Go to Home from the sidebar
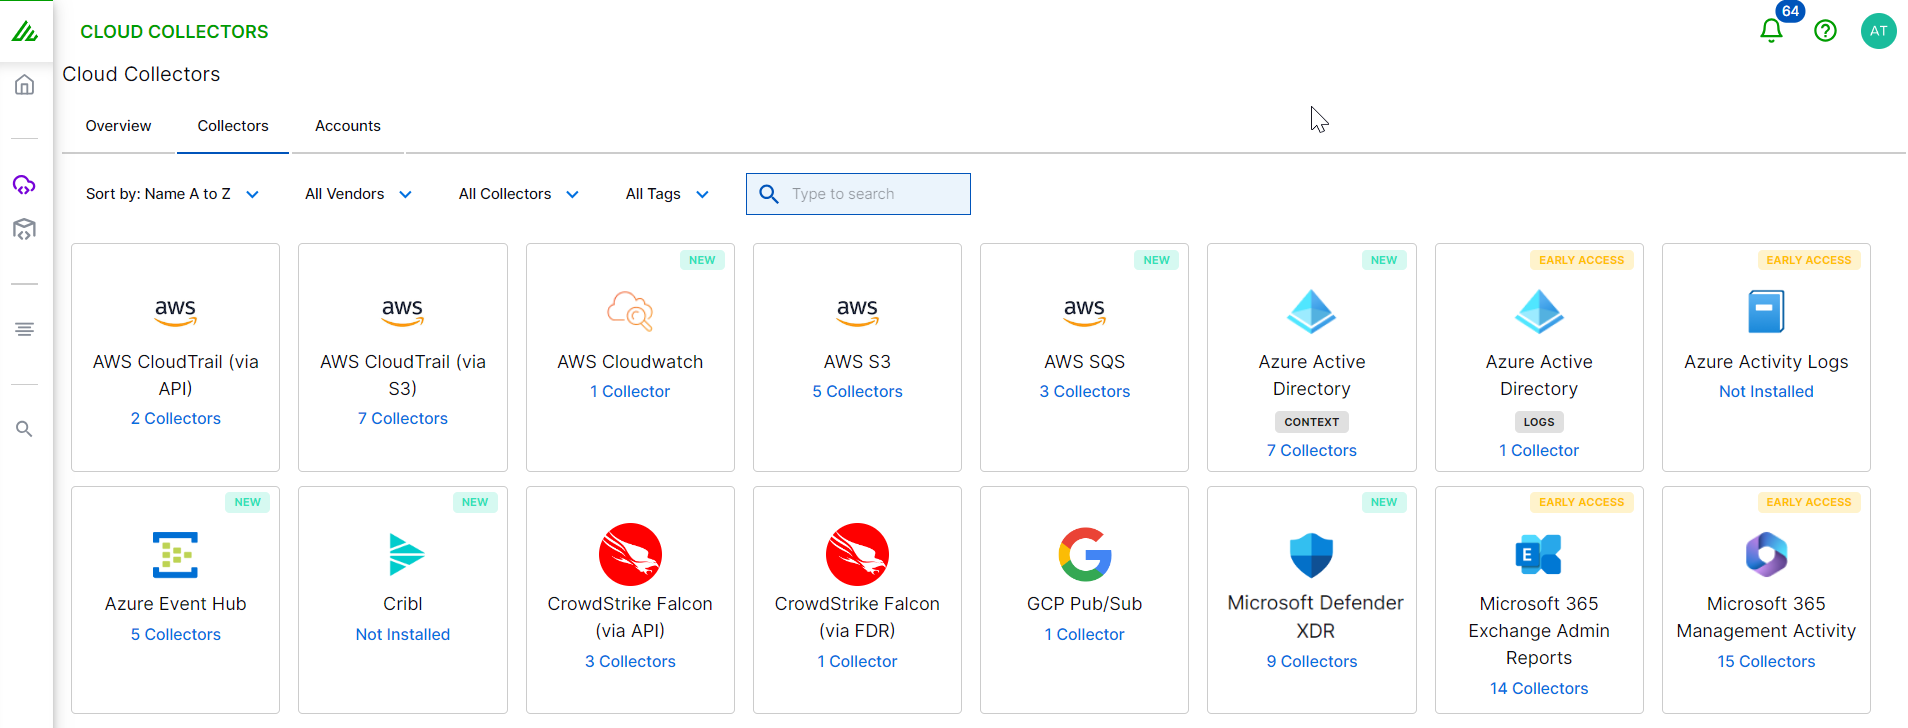Viewport: 1908px width, 728px height. click(x=25, y=85)
